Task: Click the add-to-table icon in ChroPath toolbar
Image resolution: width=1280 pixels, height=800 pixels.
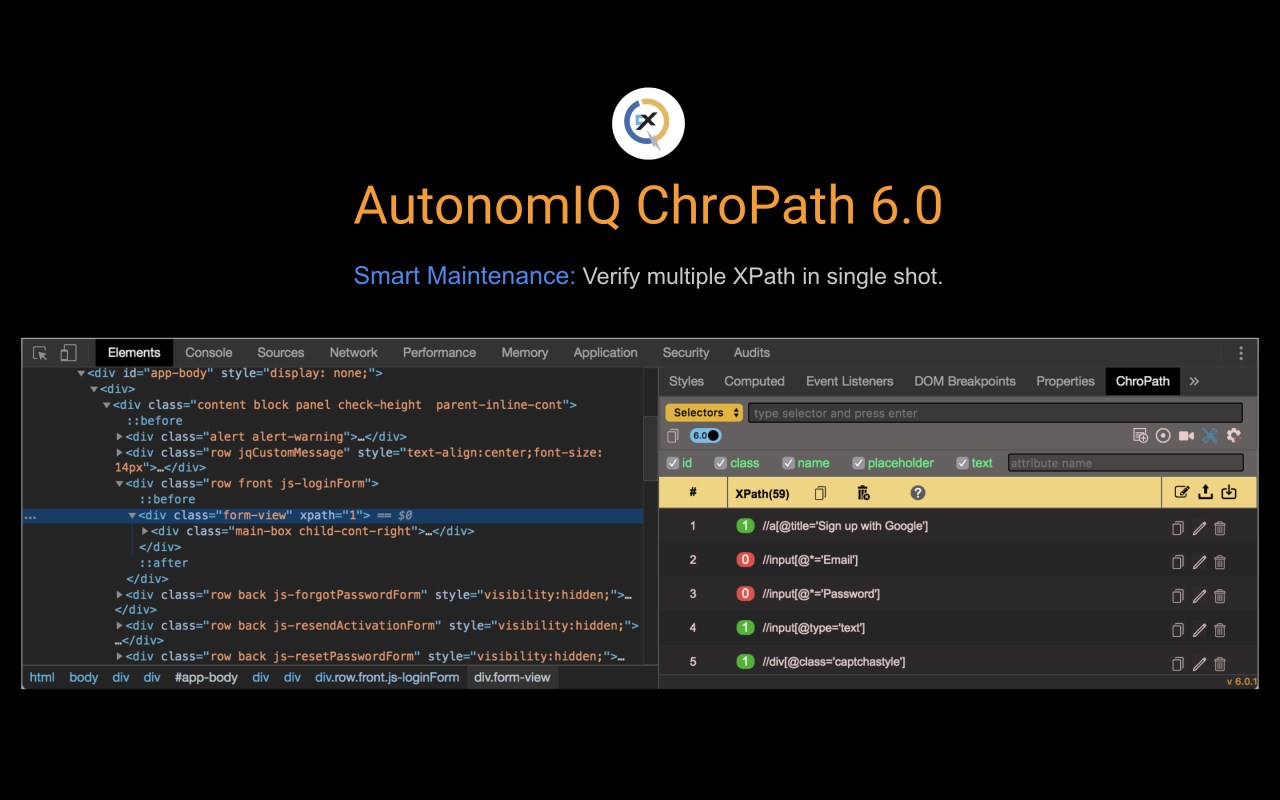Action: 1140,436
